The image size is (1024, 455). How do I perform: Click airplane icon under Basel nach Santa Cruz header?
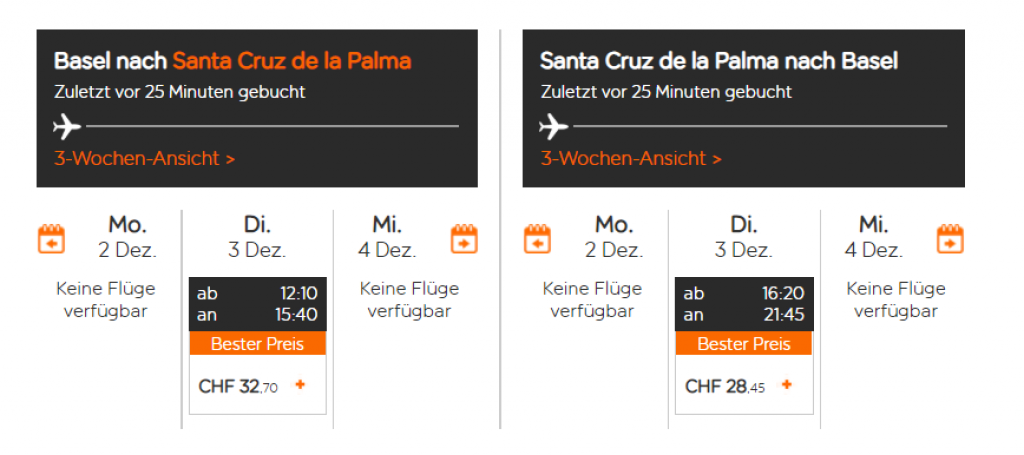67,127
